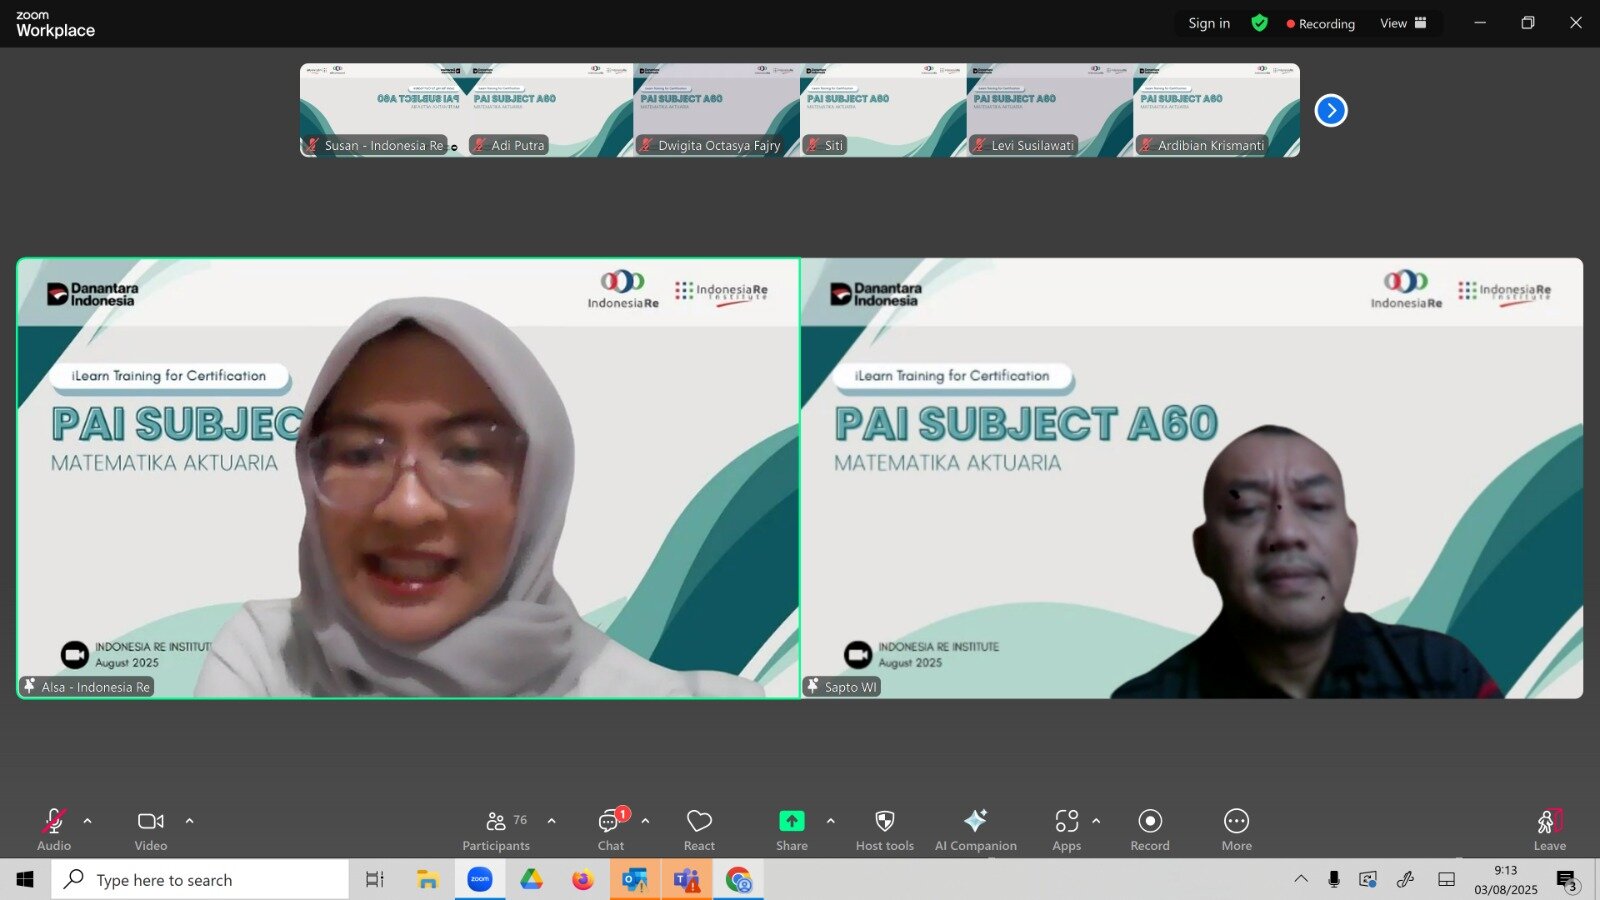Open the View layout menu
Image resolution: width=1600 pixels, height=900 pixels.
pos(1403,23)
